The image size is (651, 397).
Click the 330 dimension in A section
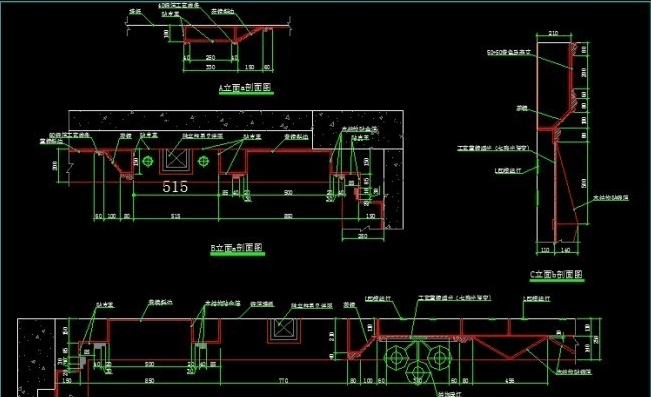[210, 67]
